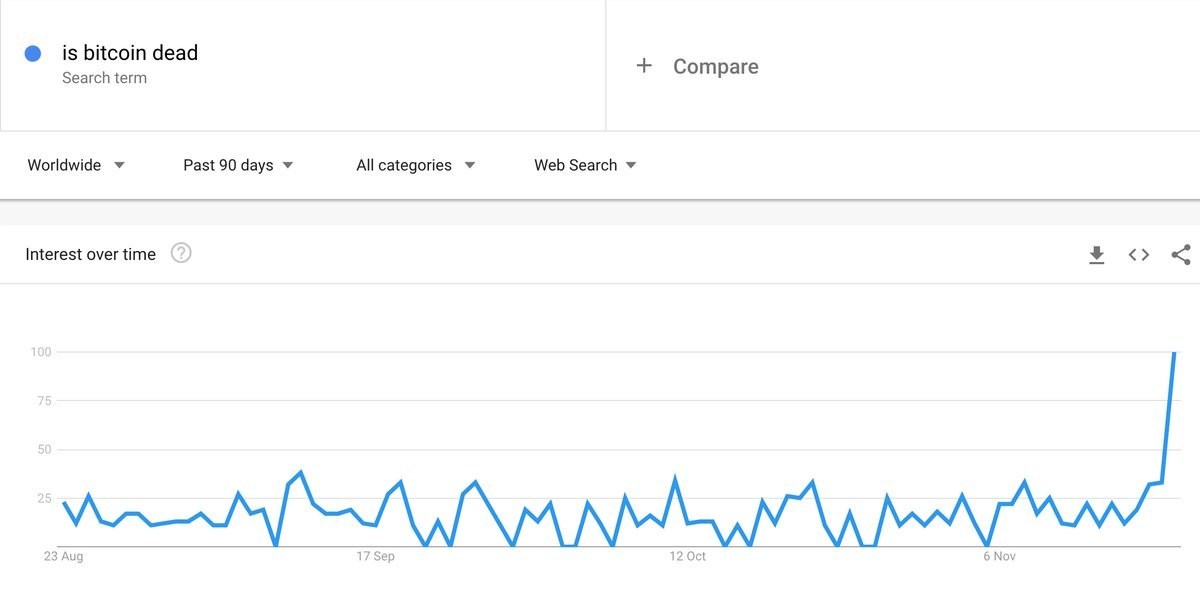
Task: Change the Web Search type dropdown
Action: click(585, 165)
